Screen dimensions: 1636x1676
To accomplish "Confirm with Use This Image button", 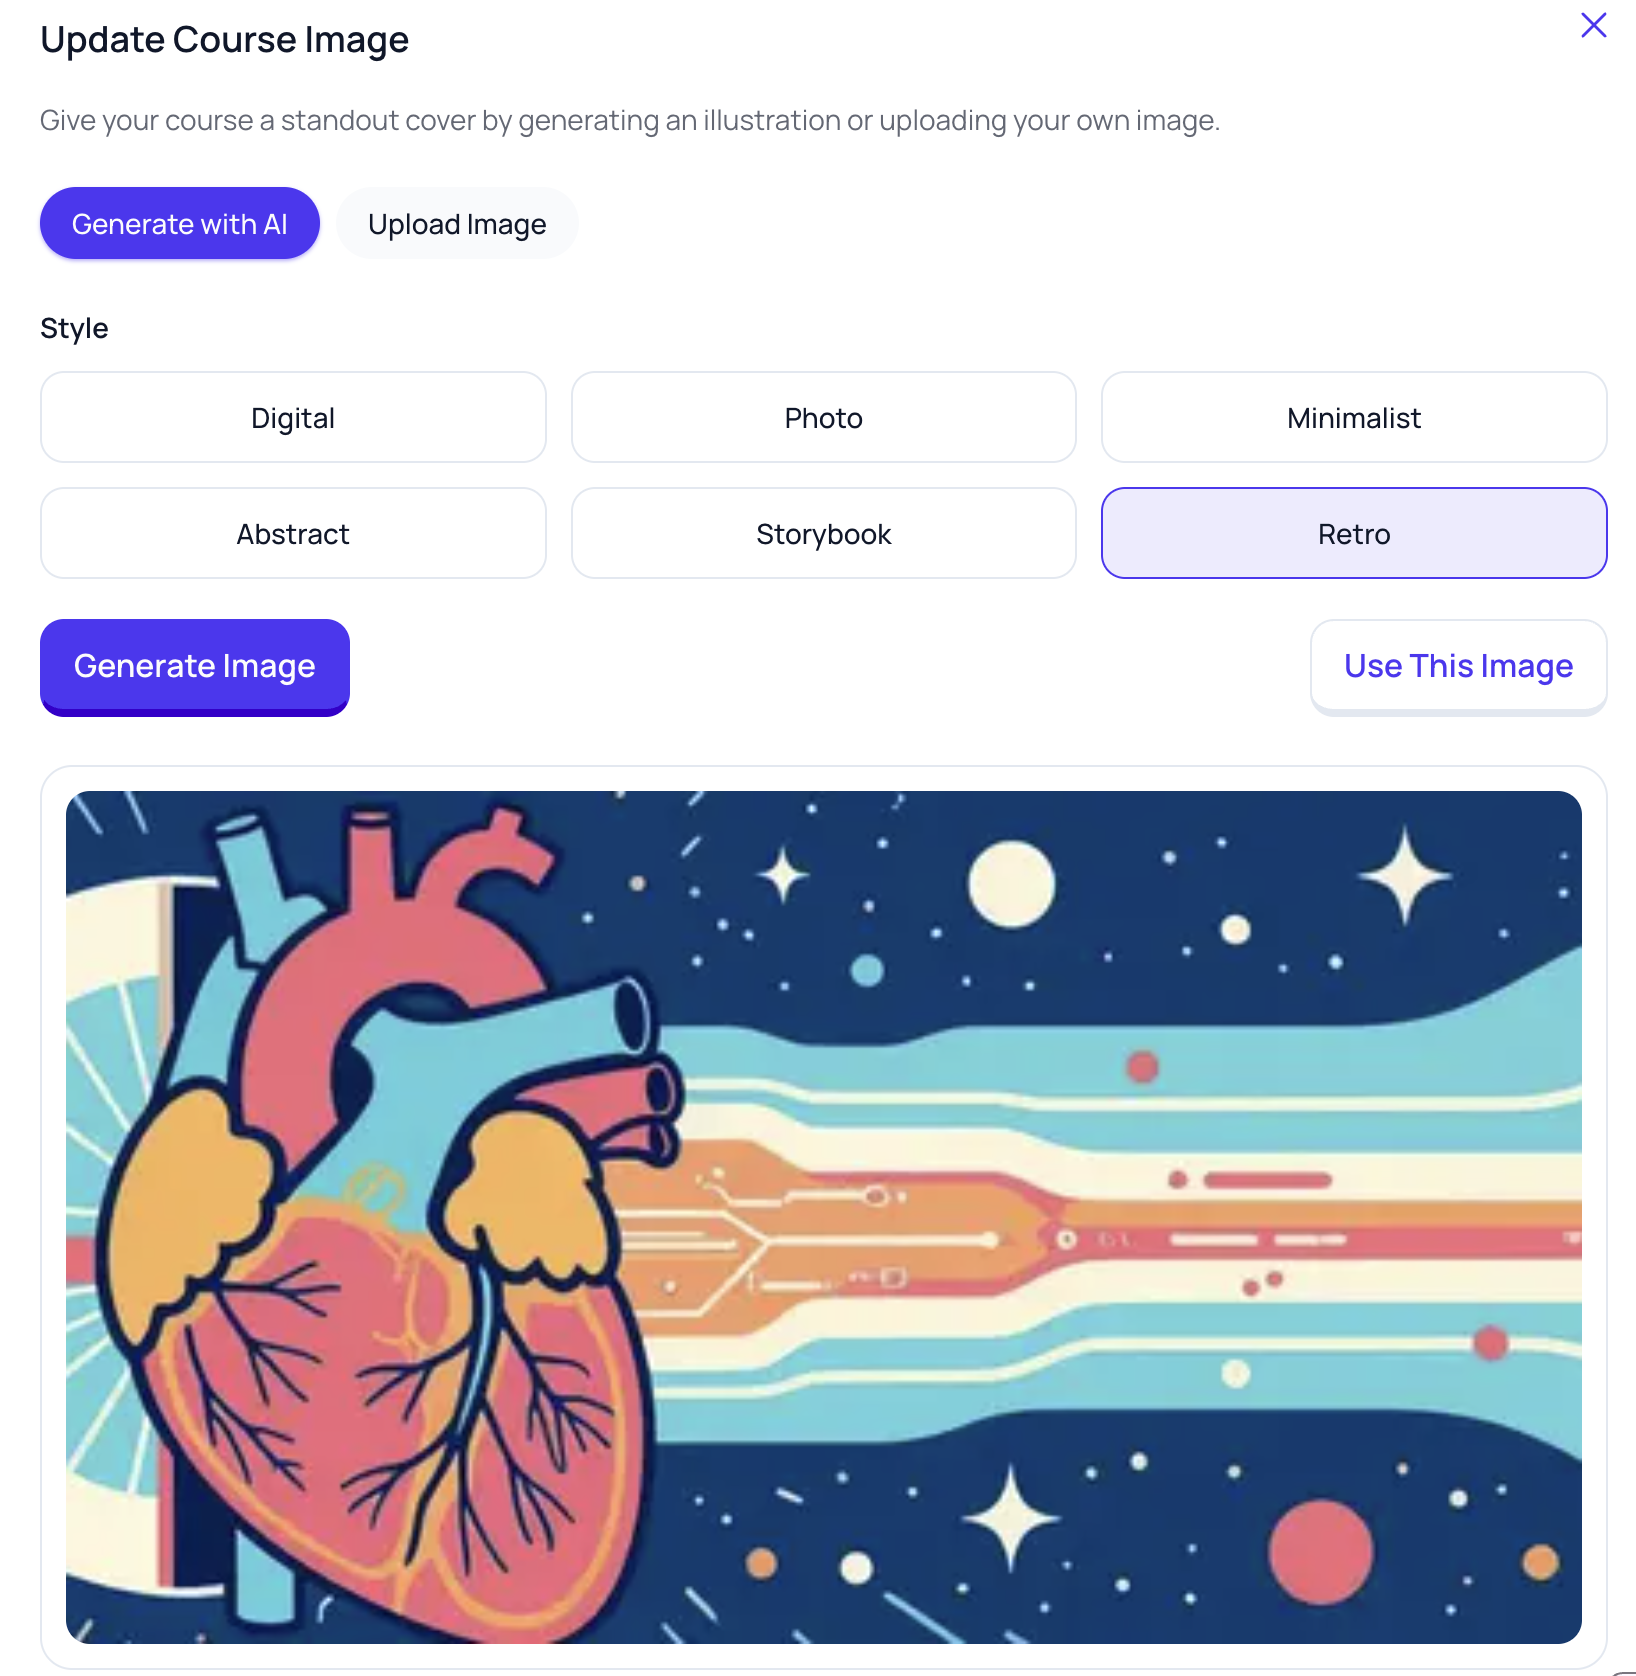I will pos(1458,667).
